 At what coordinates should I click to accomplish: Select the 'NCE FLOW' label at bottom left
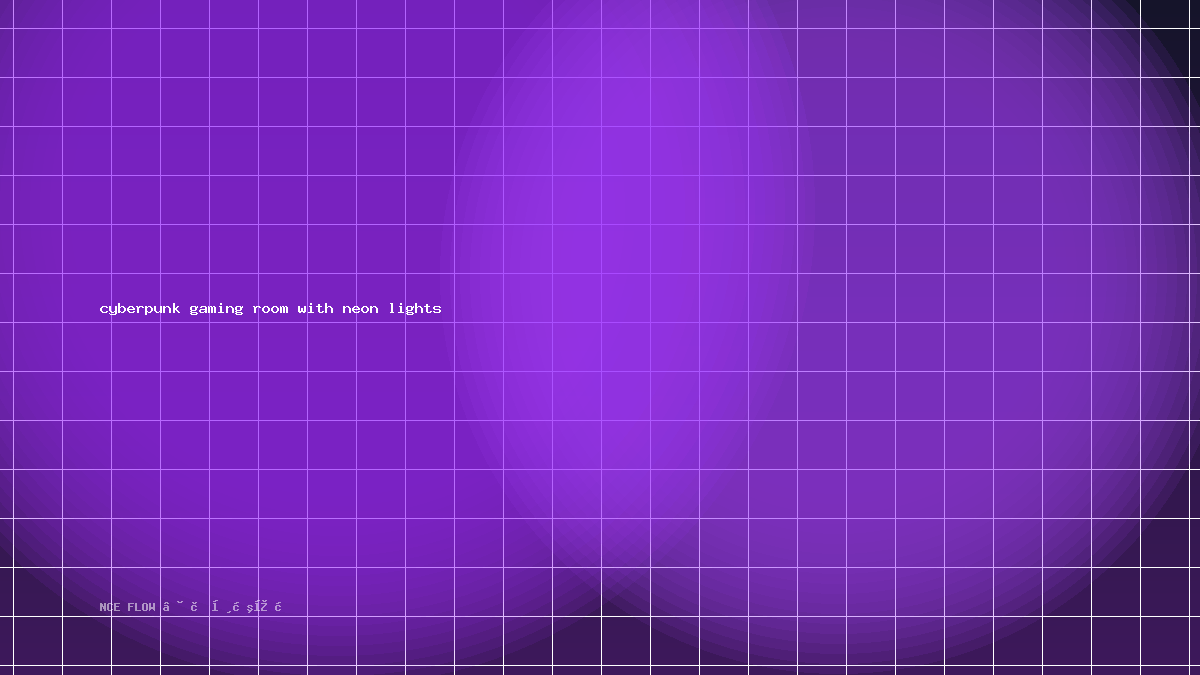[x=128, y=607]
